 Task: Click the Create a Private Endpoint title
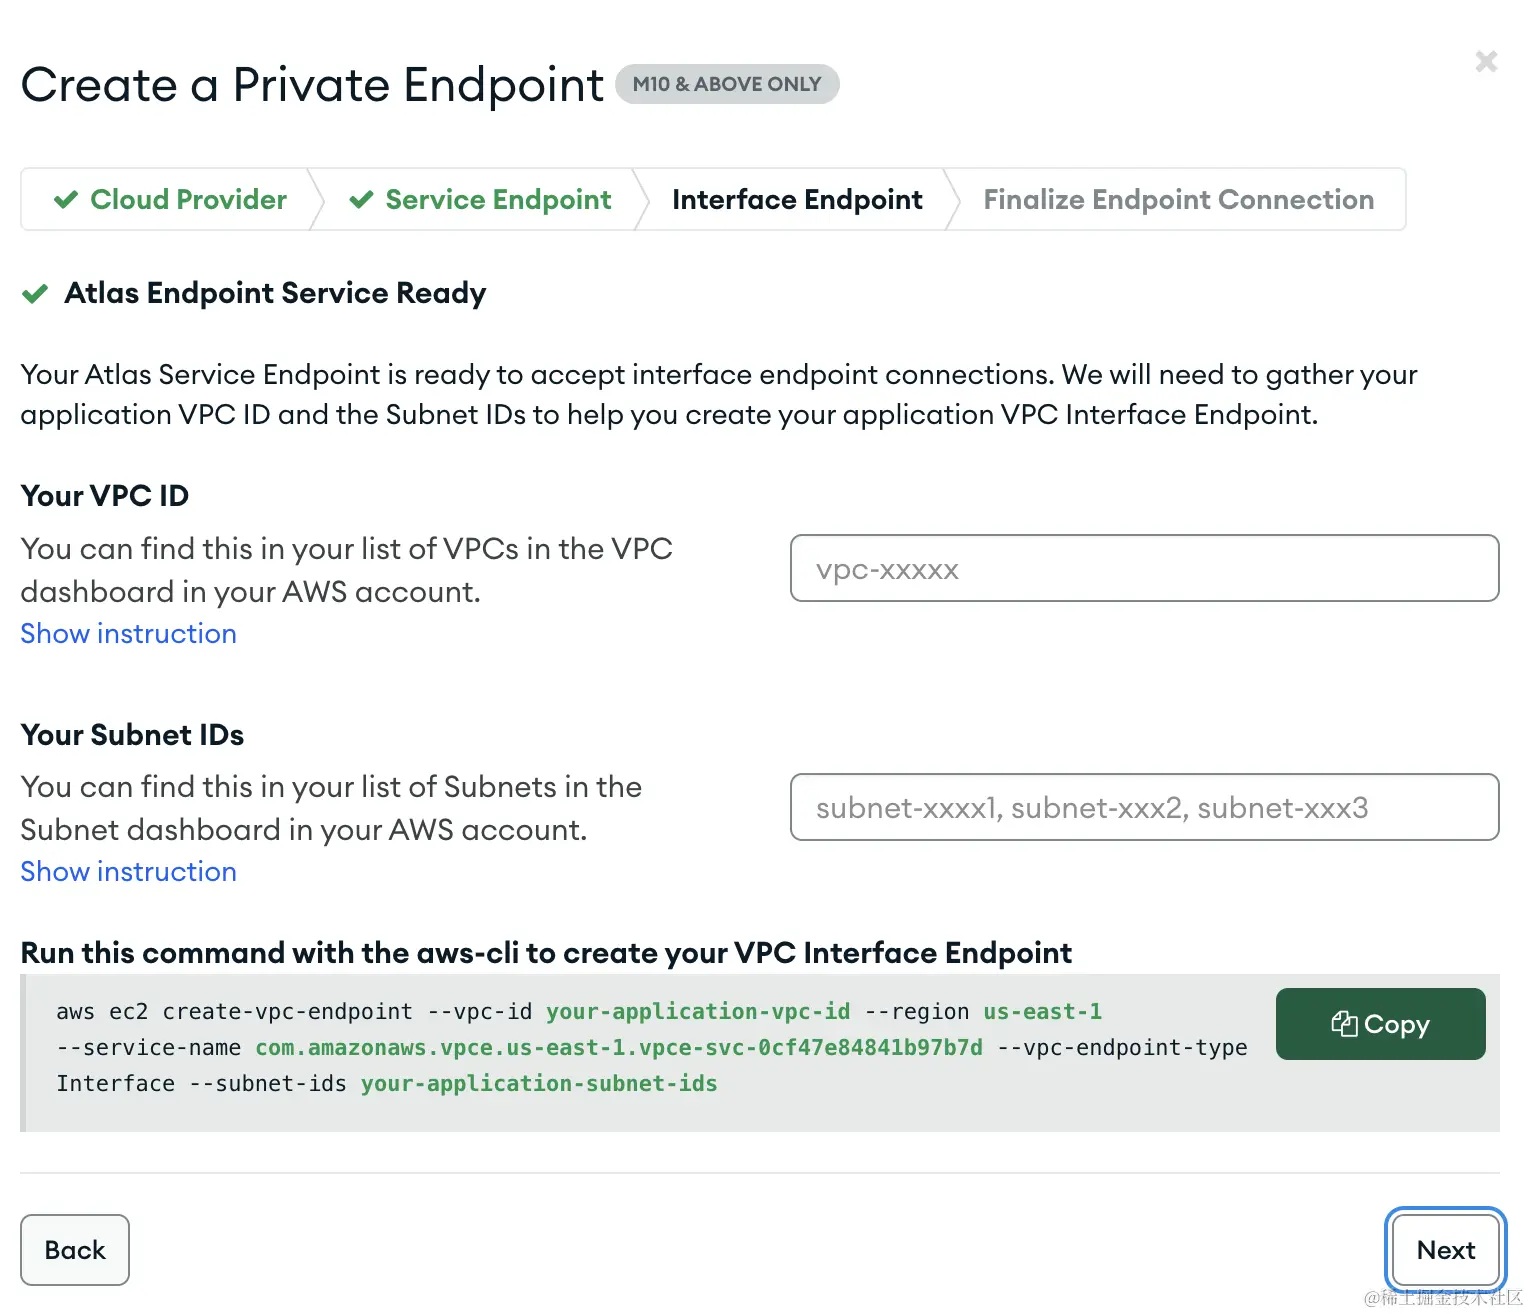(x=312, y=85)
